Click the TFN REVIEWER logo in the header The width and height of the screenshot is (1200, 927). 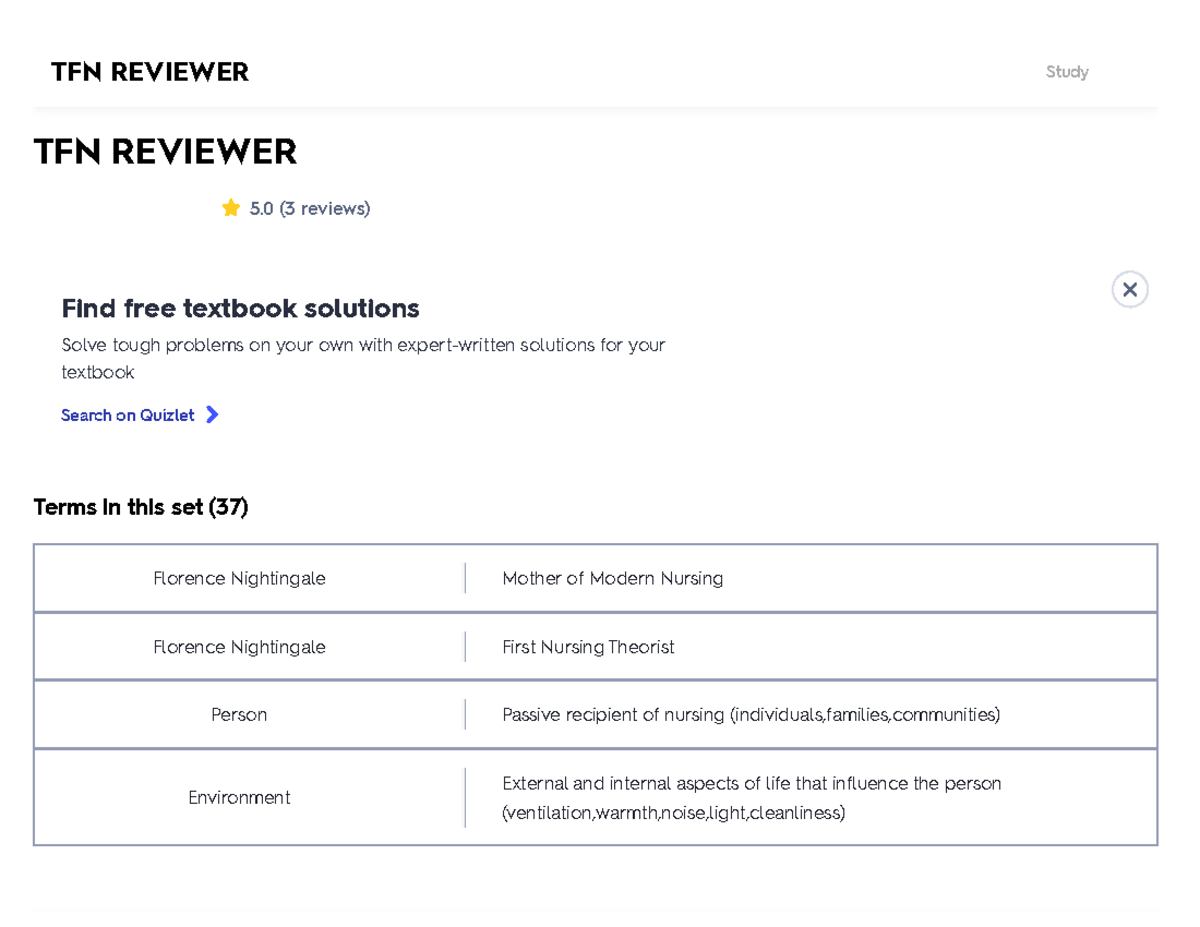click(x=150, y=71)
